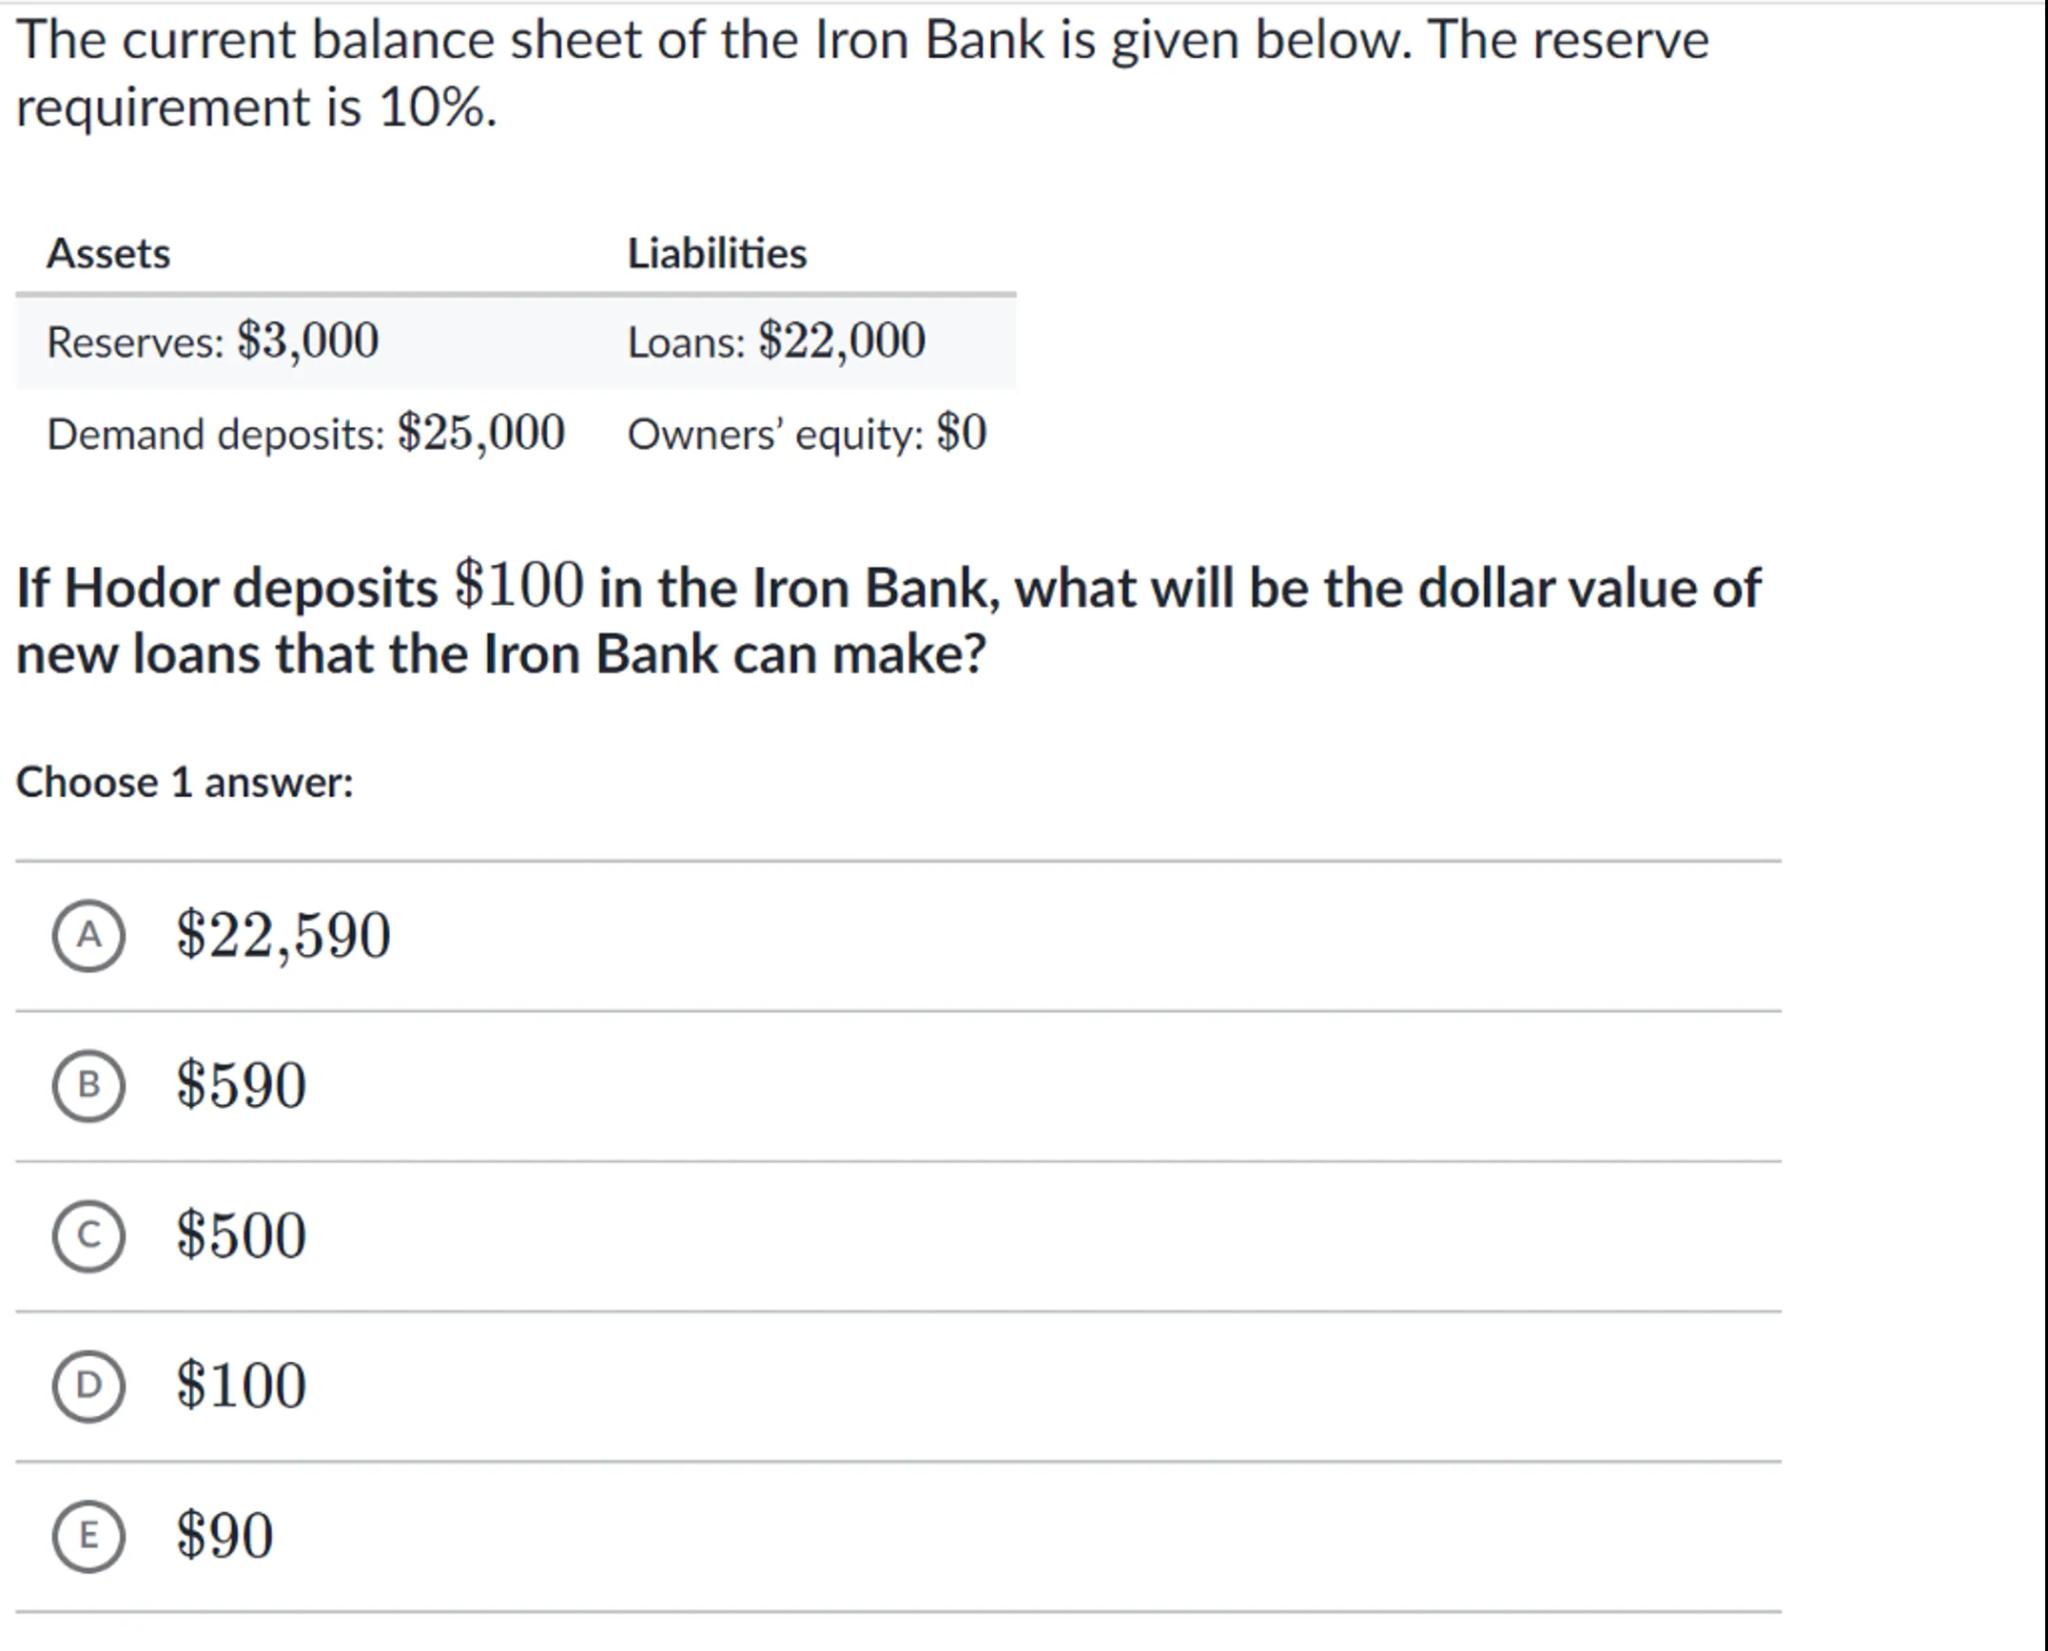This screenshot has height=1651, width=2048.
Task: Mark the option E radio circle
Action: pyautogui.click(x=89, y=1535)
